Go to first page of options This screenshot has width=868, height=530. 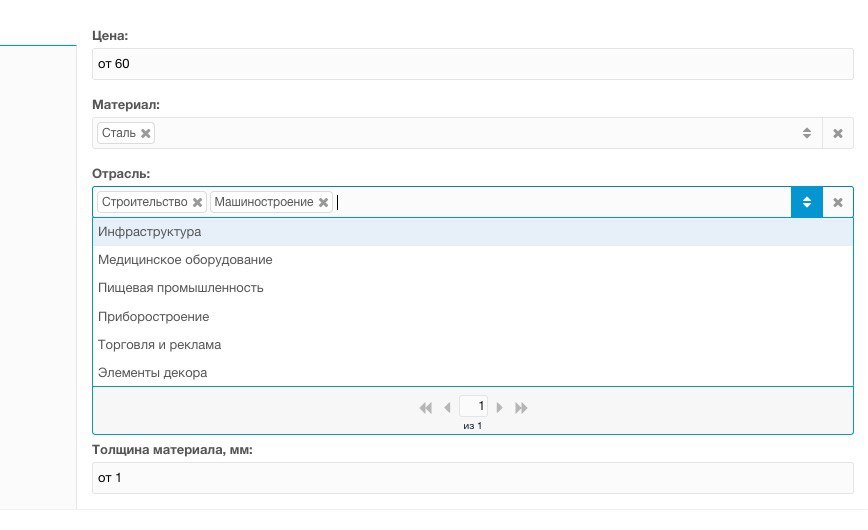[425, 408]
